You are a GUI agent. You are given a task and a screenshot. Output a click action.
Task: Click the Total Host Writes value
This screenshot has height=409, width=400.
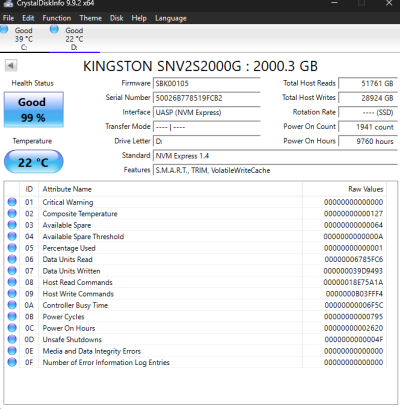click(368, 98)
